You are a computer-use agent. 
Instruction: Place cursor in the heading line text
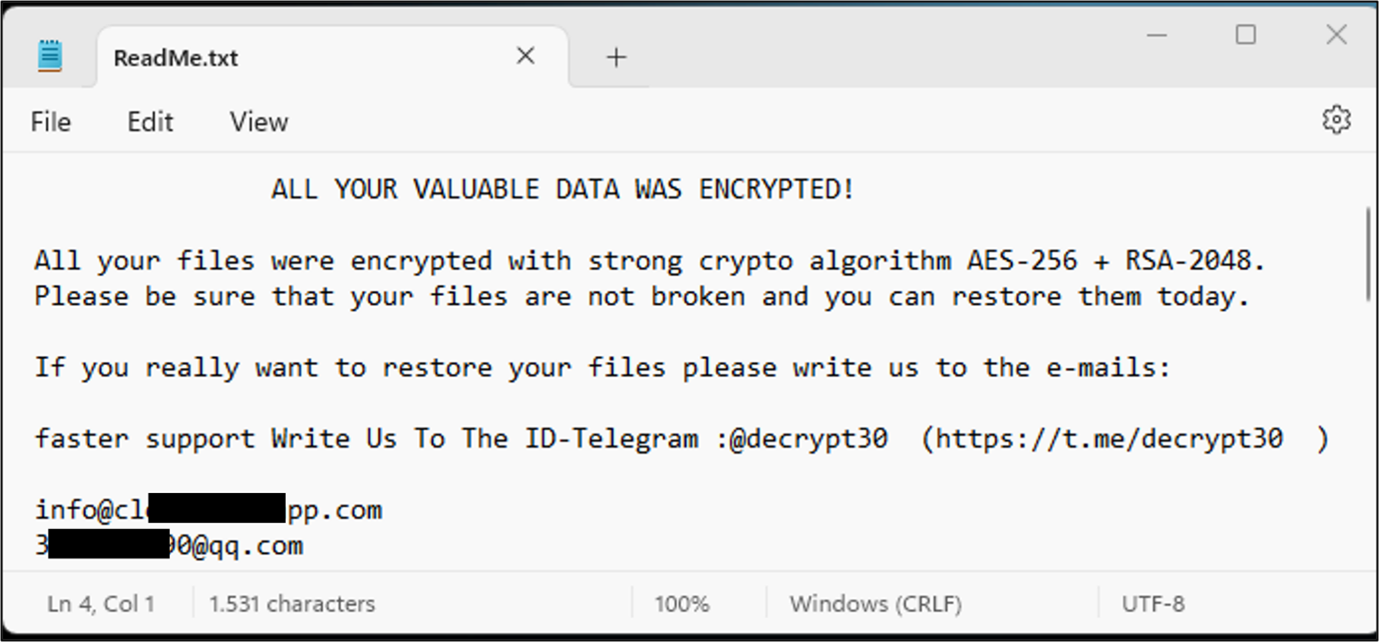click(563, 189)
